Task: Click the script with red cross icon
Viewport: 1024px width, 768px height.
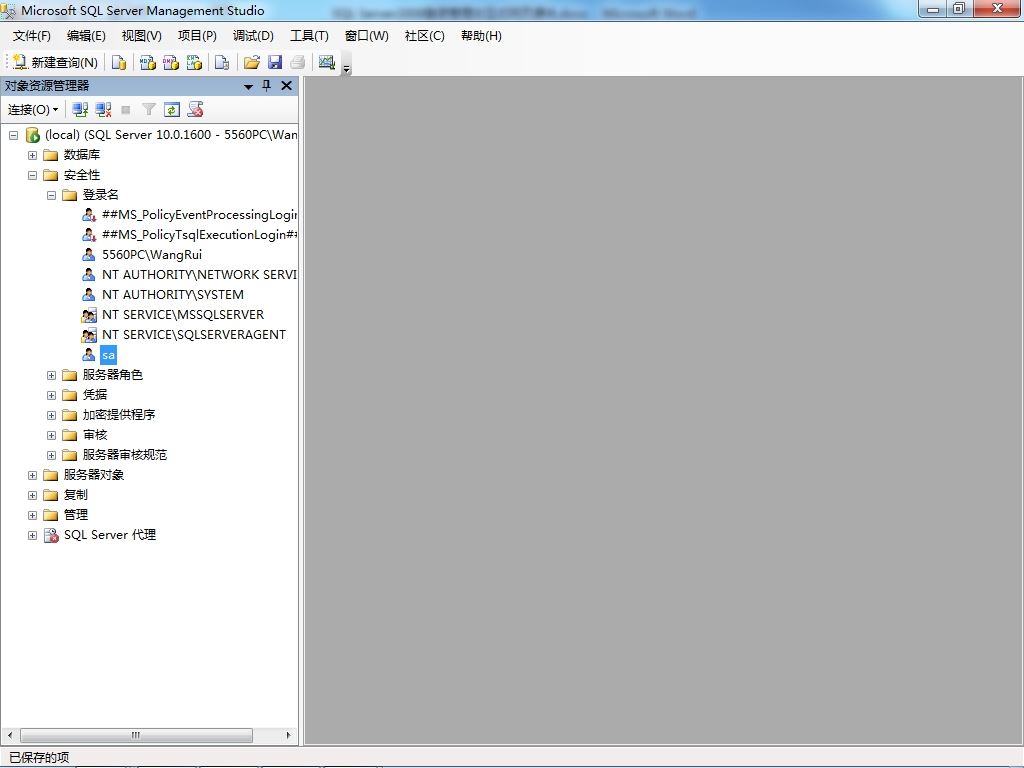Action: (195, 110)
